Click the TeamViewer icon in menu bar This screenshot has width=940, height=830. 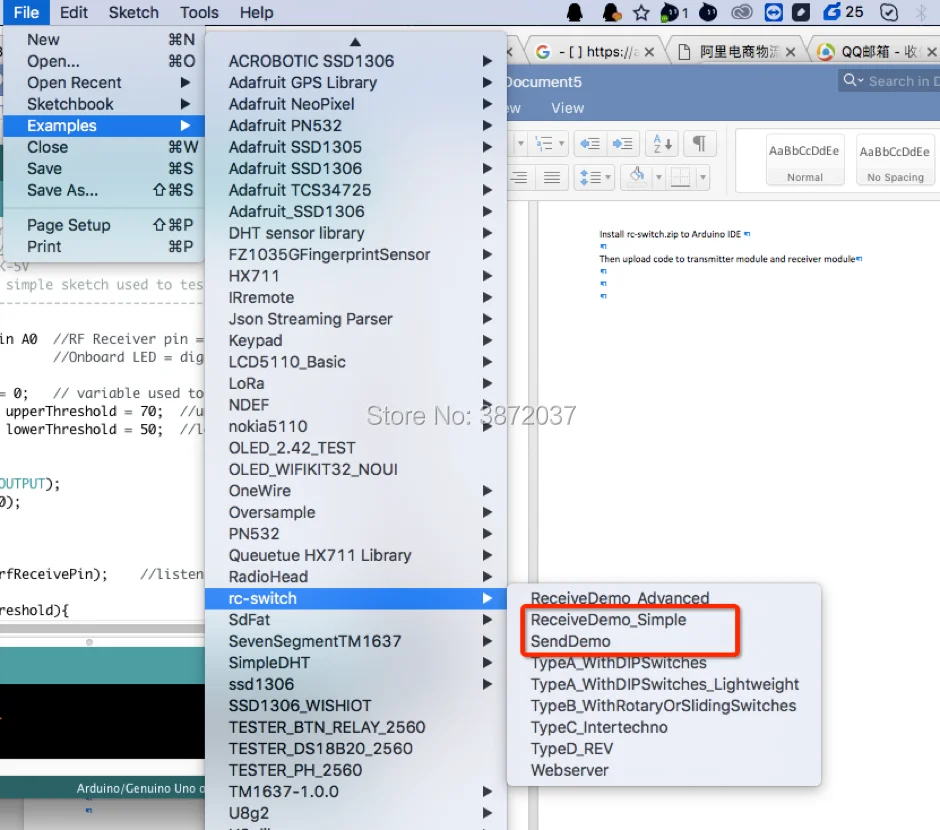[773, 12]
